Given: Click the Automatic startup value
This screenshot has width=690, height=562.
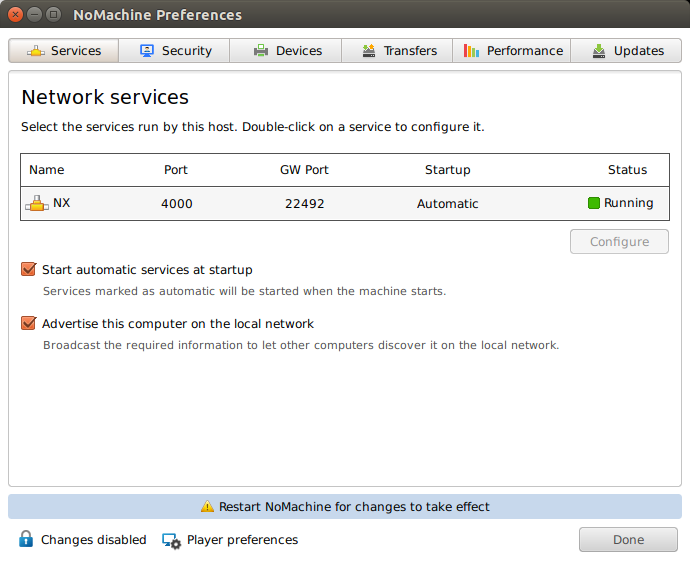Looking at the screenshot, I should tap(448, 204).
